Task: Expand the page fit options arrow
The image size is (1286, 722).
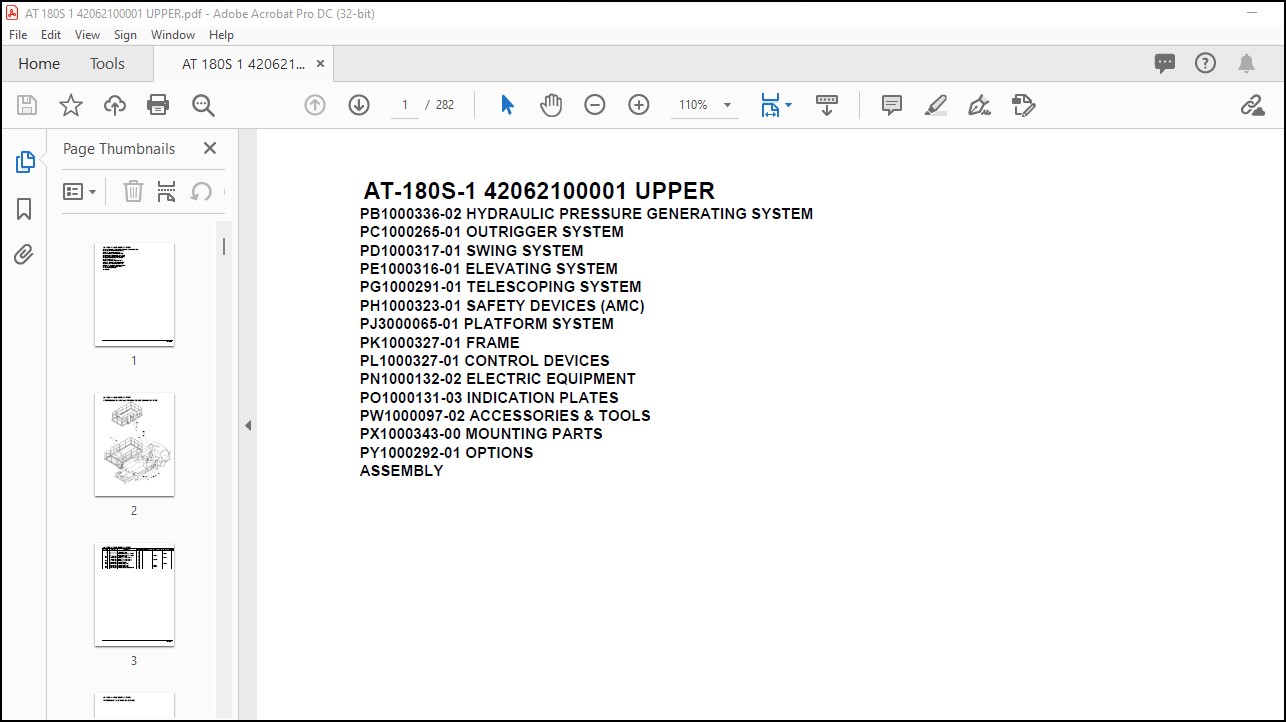Action: click(x=789, y=105)
